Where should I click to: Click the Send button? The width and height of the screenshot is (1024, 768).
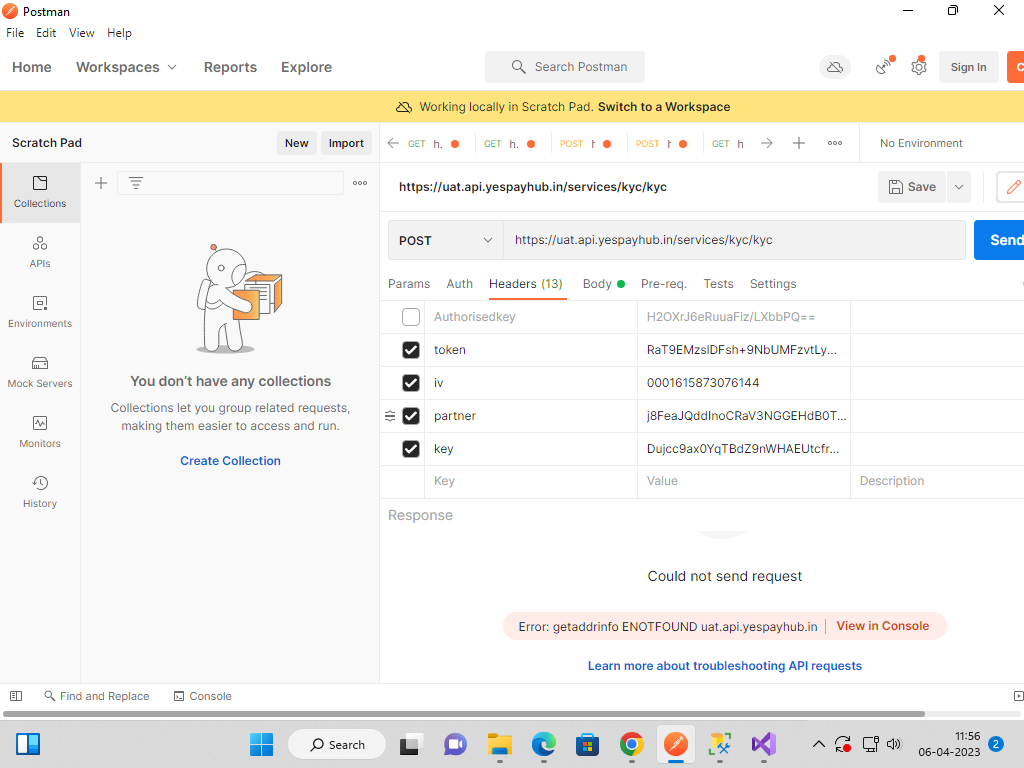point(999,240)
